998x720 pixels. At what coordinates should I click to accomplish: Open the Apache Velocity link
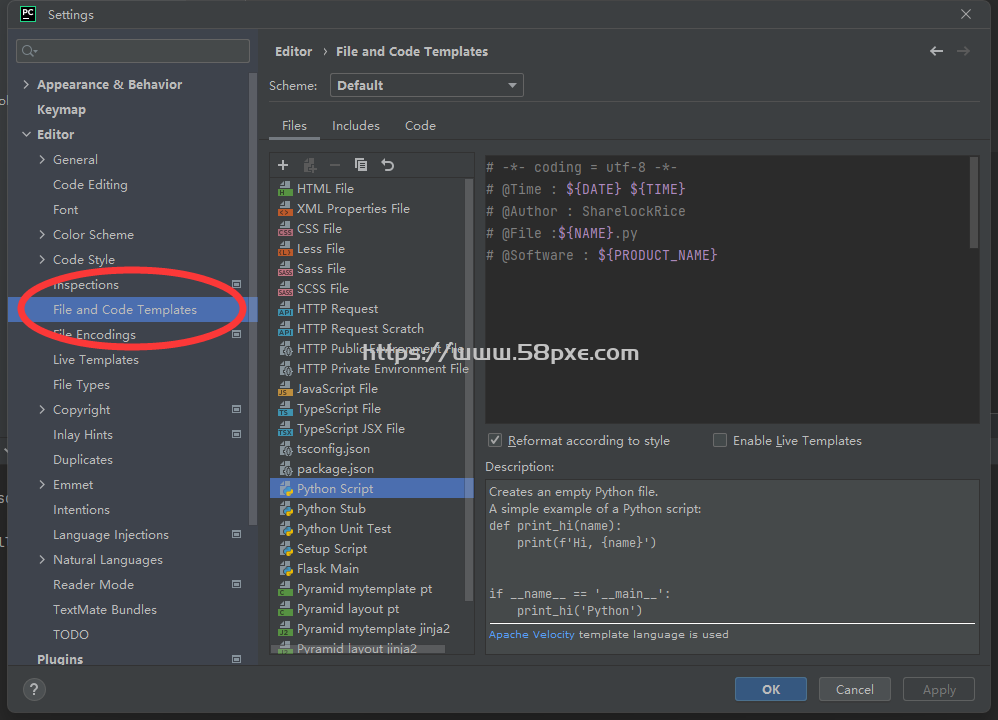click(531, 635)
